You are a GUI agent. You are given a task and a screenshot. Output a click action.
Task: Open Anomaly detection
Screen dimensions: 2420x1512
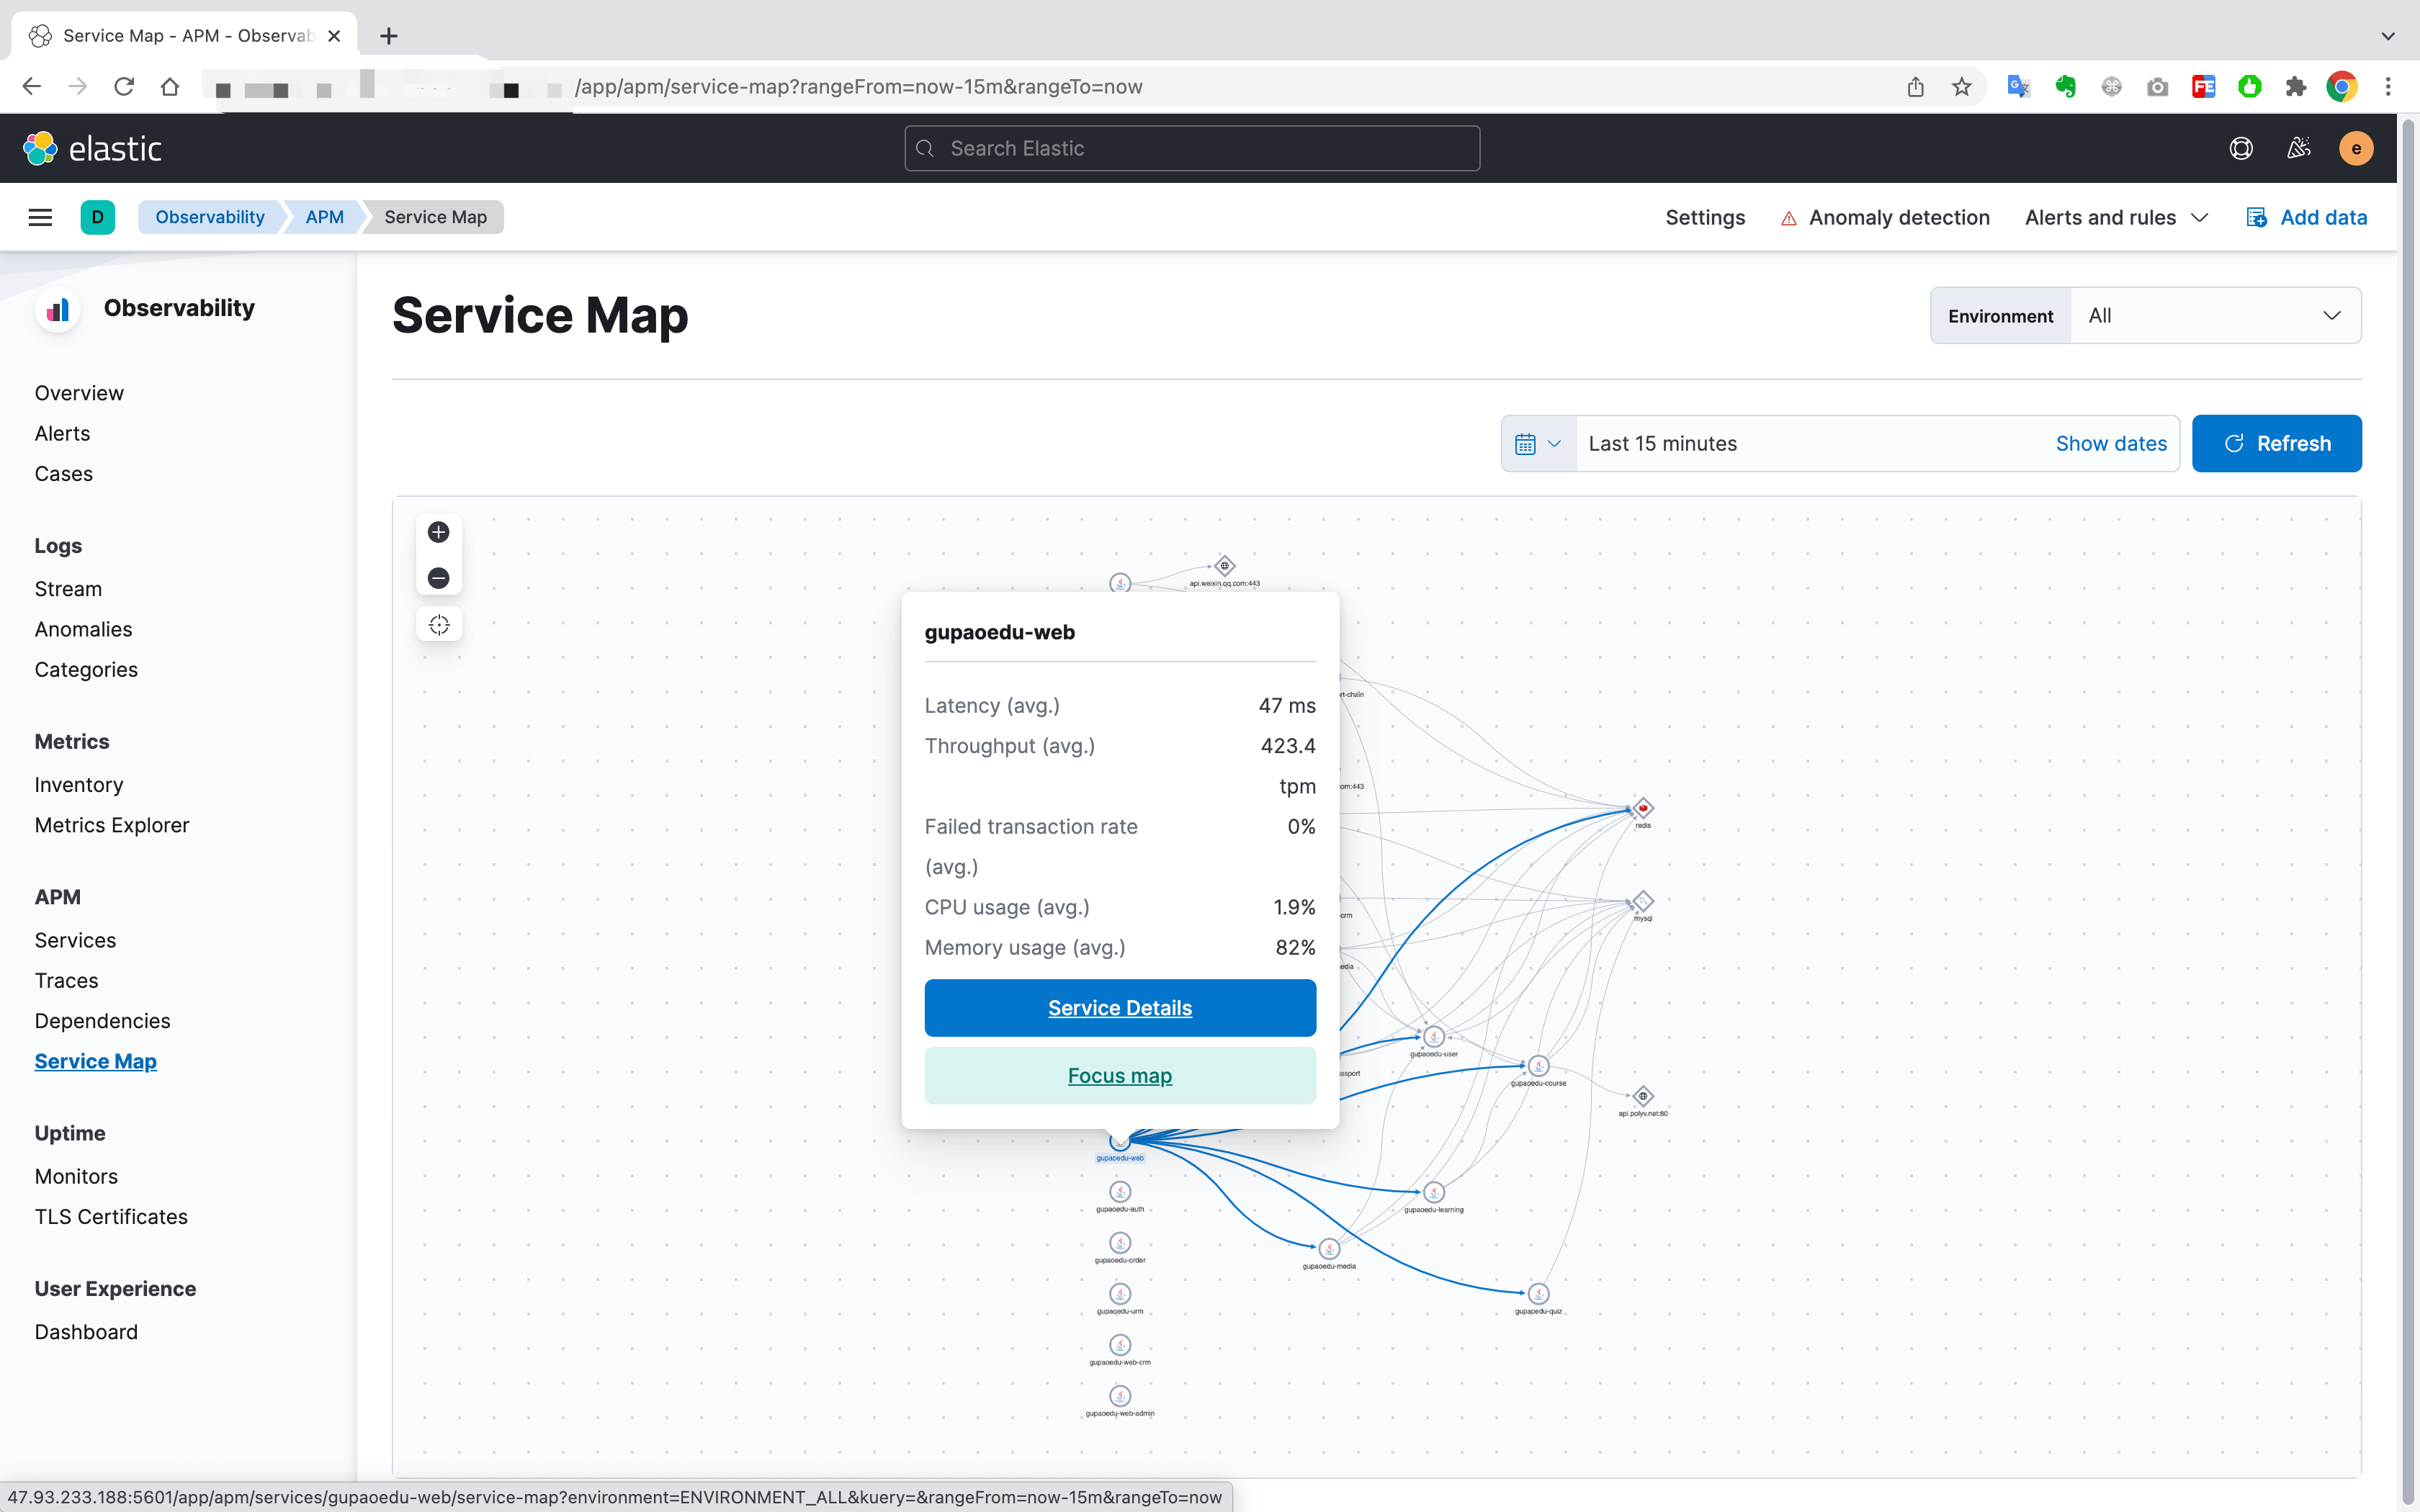pos(1885,217)
